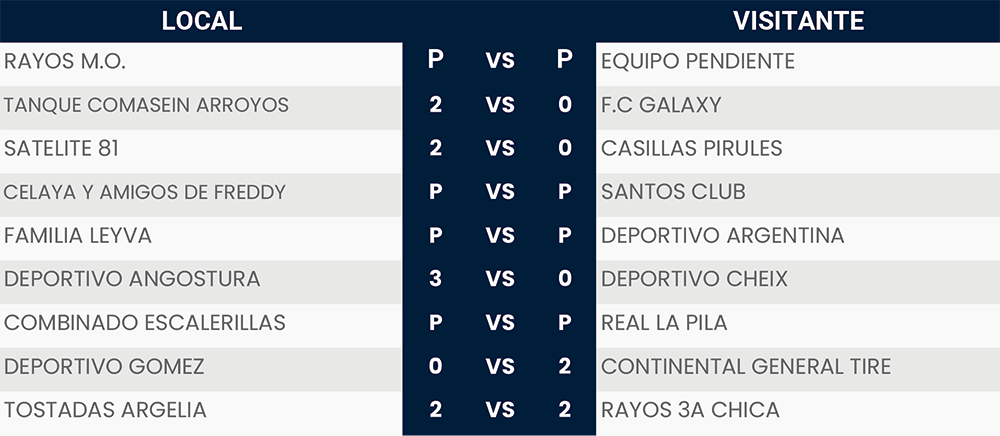The width and height of the screenshot is (1000, 436).
Task: Select the CONTINENTAL GENERAL TIRE team
Action: click(x=746, y=367)
